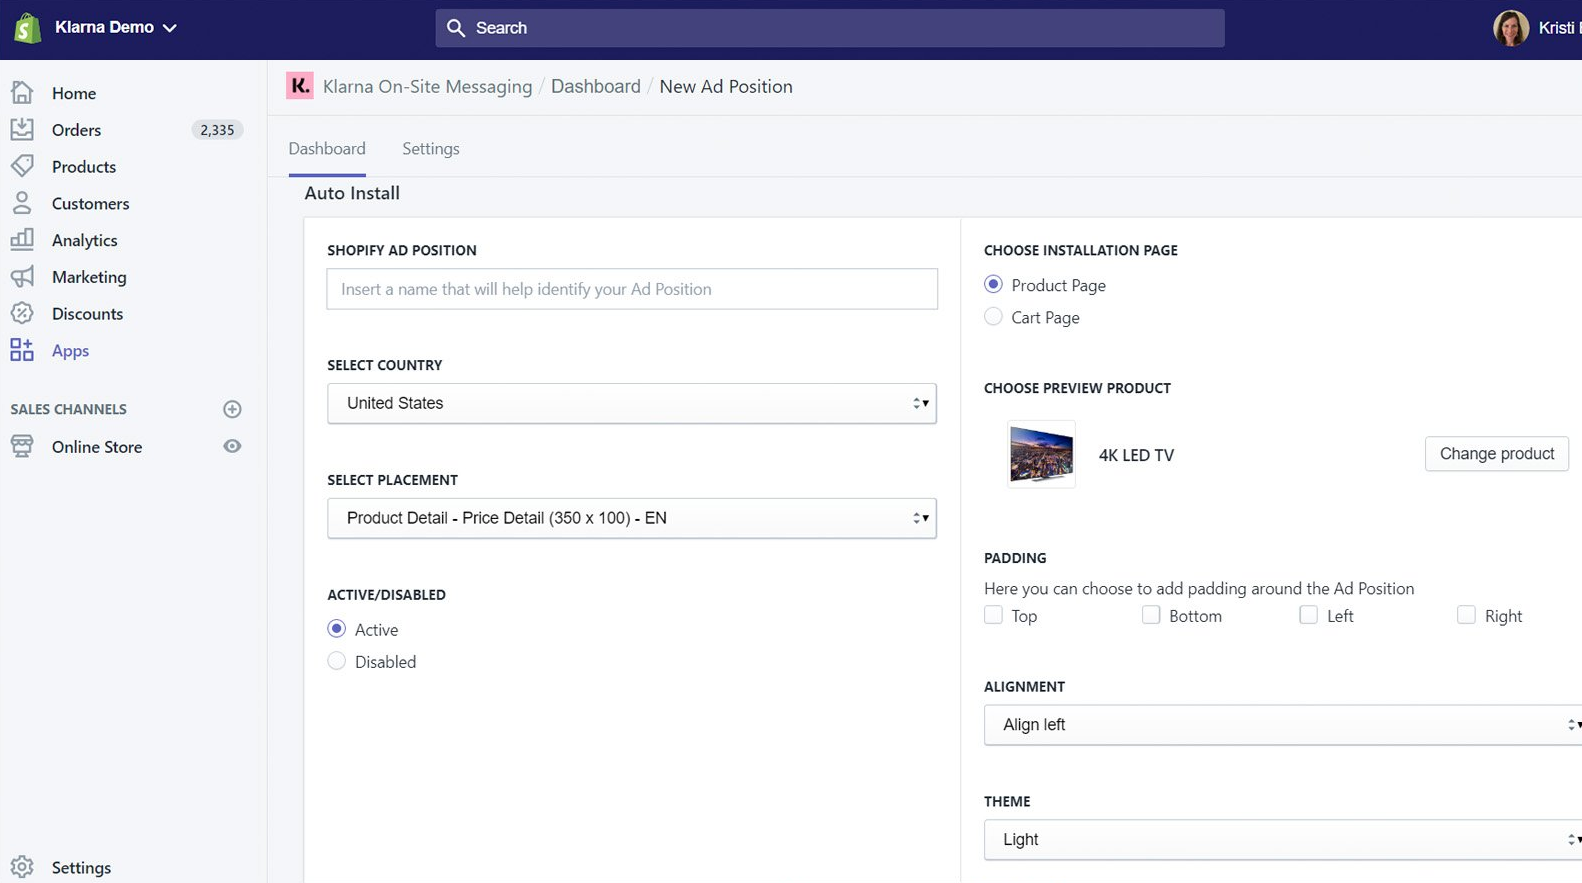The width and height of the screenshot is (1582, 883).
Task: Click the Shopify Ad Position name field
Action: point(632,289)
